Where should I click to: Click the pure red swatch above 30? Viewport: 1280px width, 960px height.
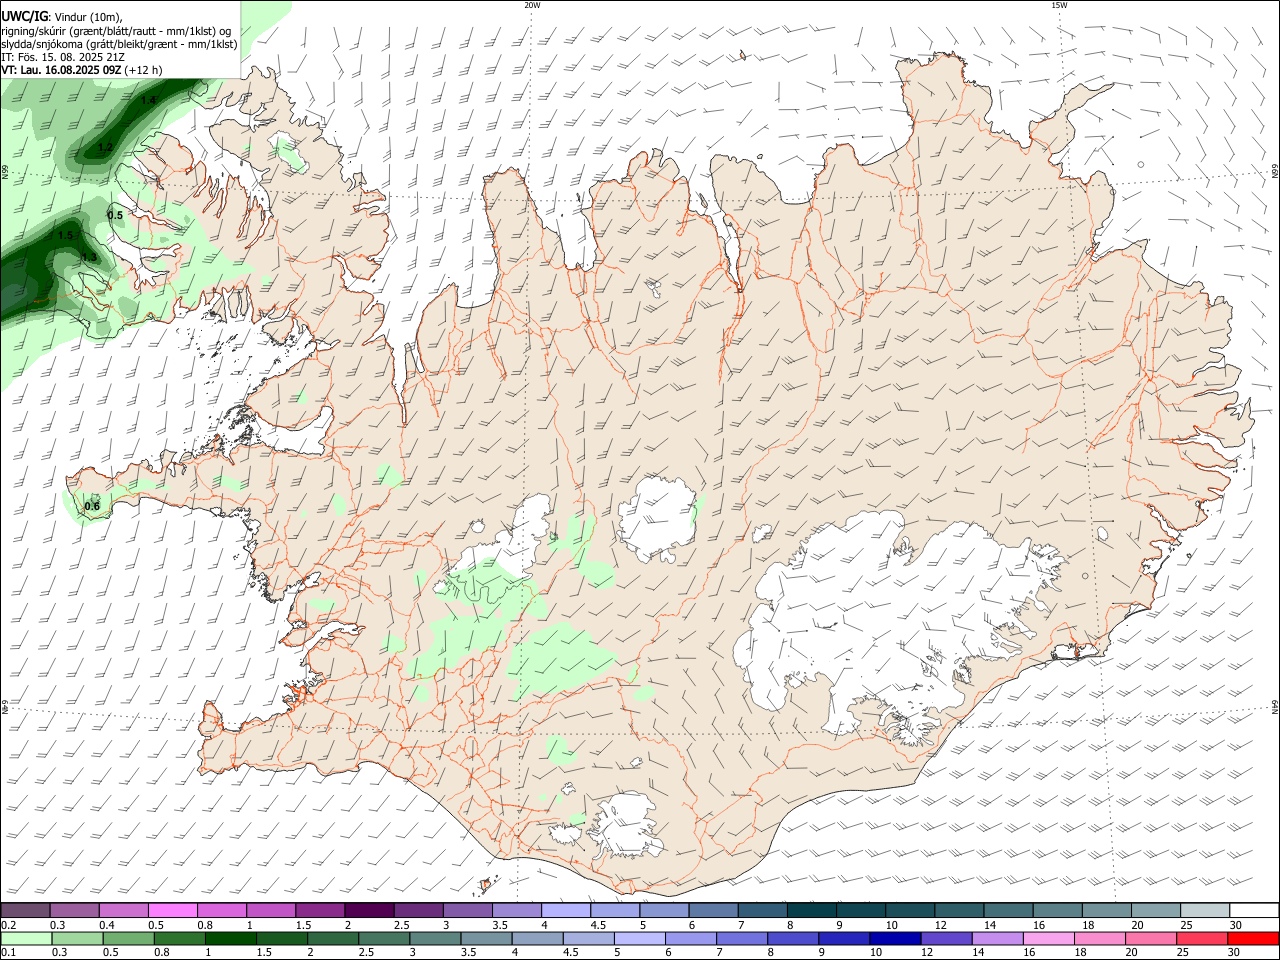coord(1252,939)
